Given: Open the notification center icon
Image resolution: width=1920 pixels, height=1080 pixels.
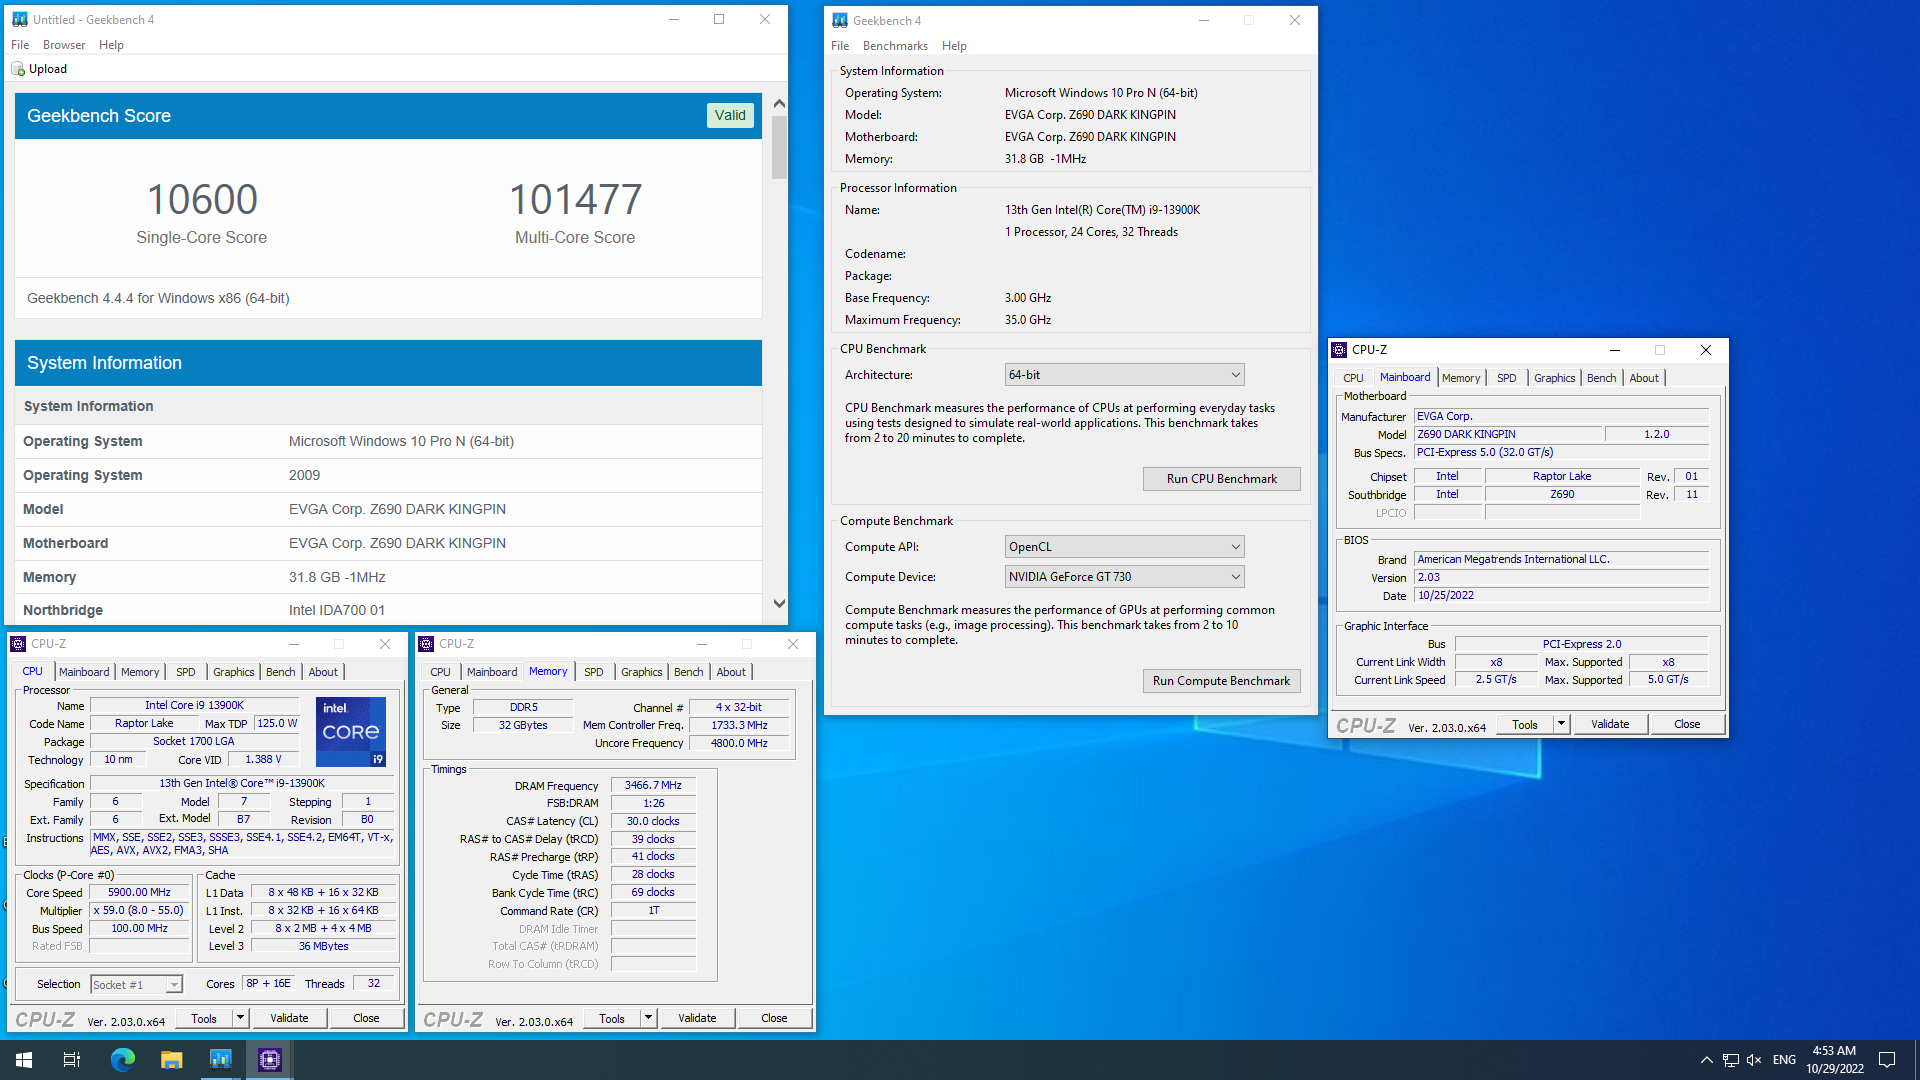Looking at the screenshot, I should pyautogui.click(x=1887, y=1060).
